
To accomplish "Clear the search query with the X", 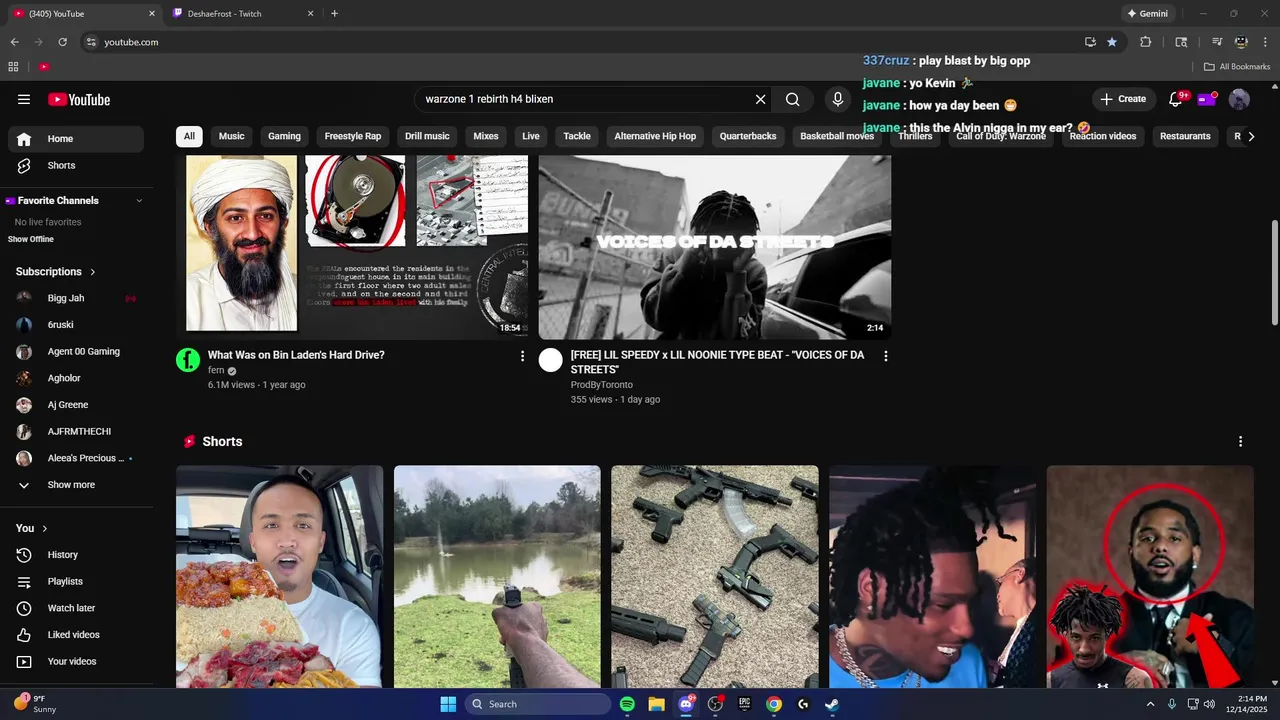I will 760,99.
